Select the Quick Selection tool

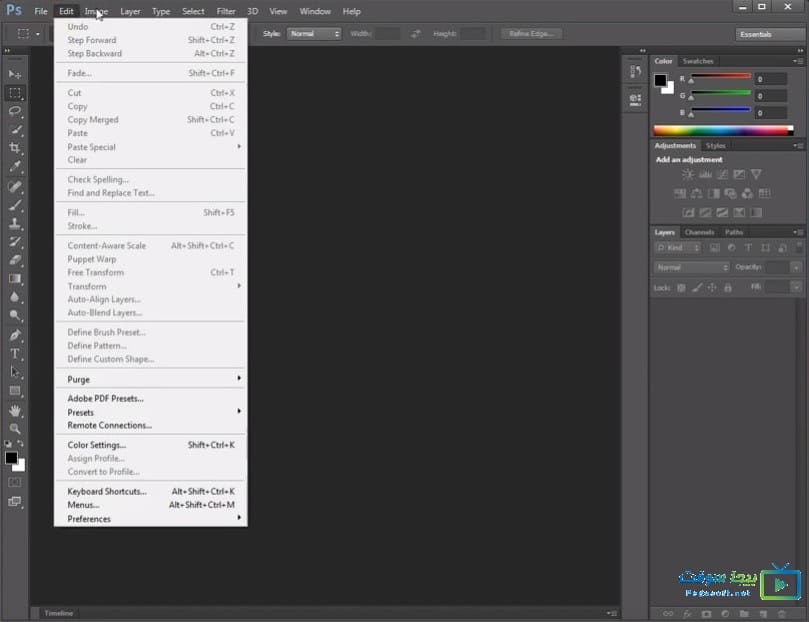tap(14, 130)
